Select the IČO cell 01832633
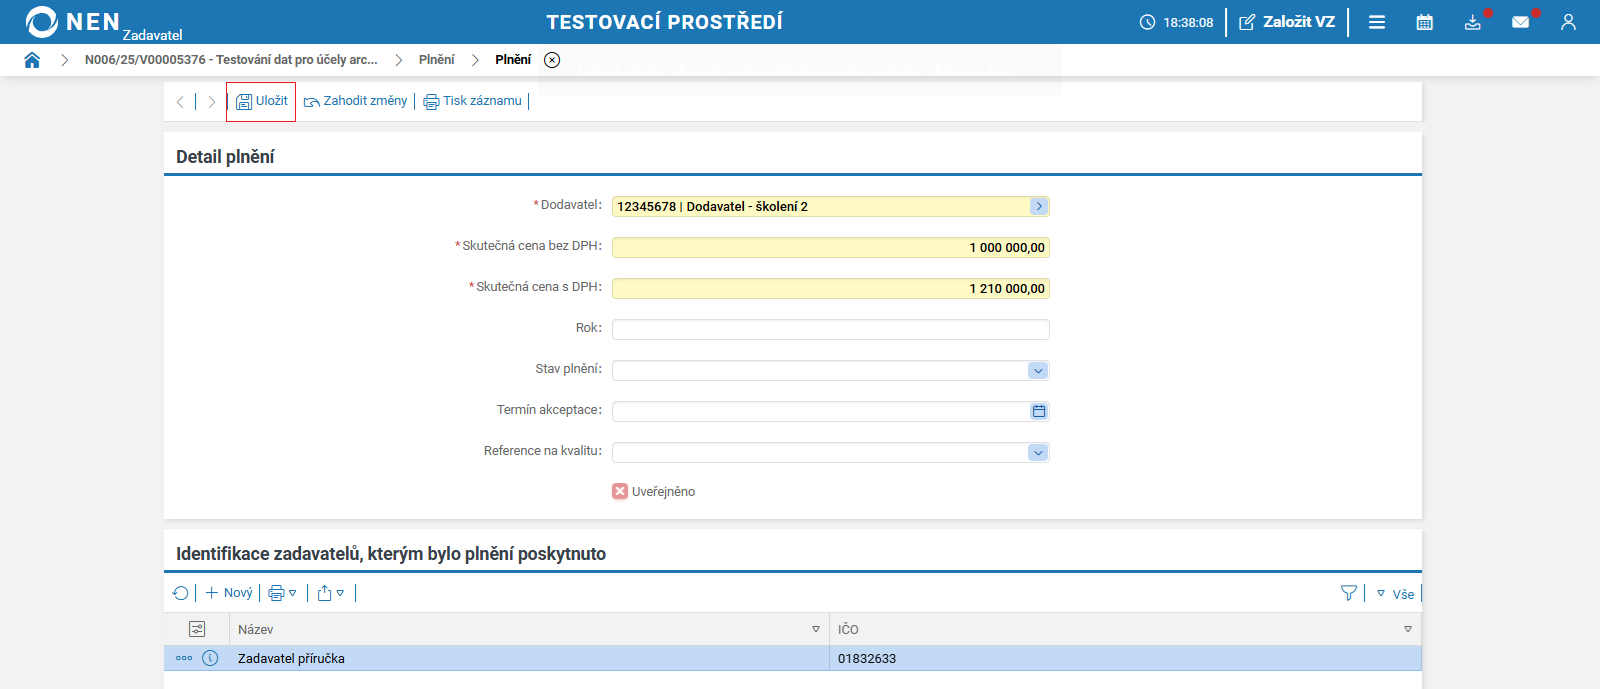1600x689 pixels. click(1125, 658)
